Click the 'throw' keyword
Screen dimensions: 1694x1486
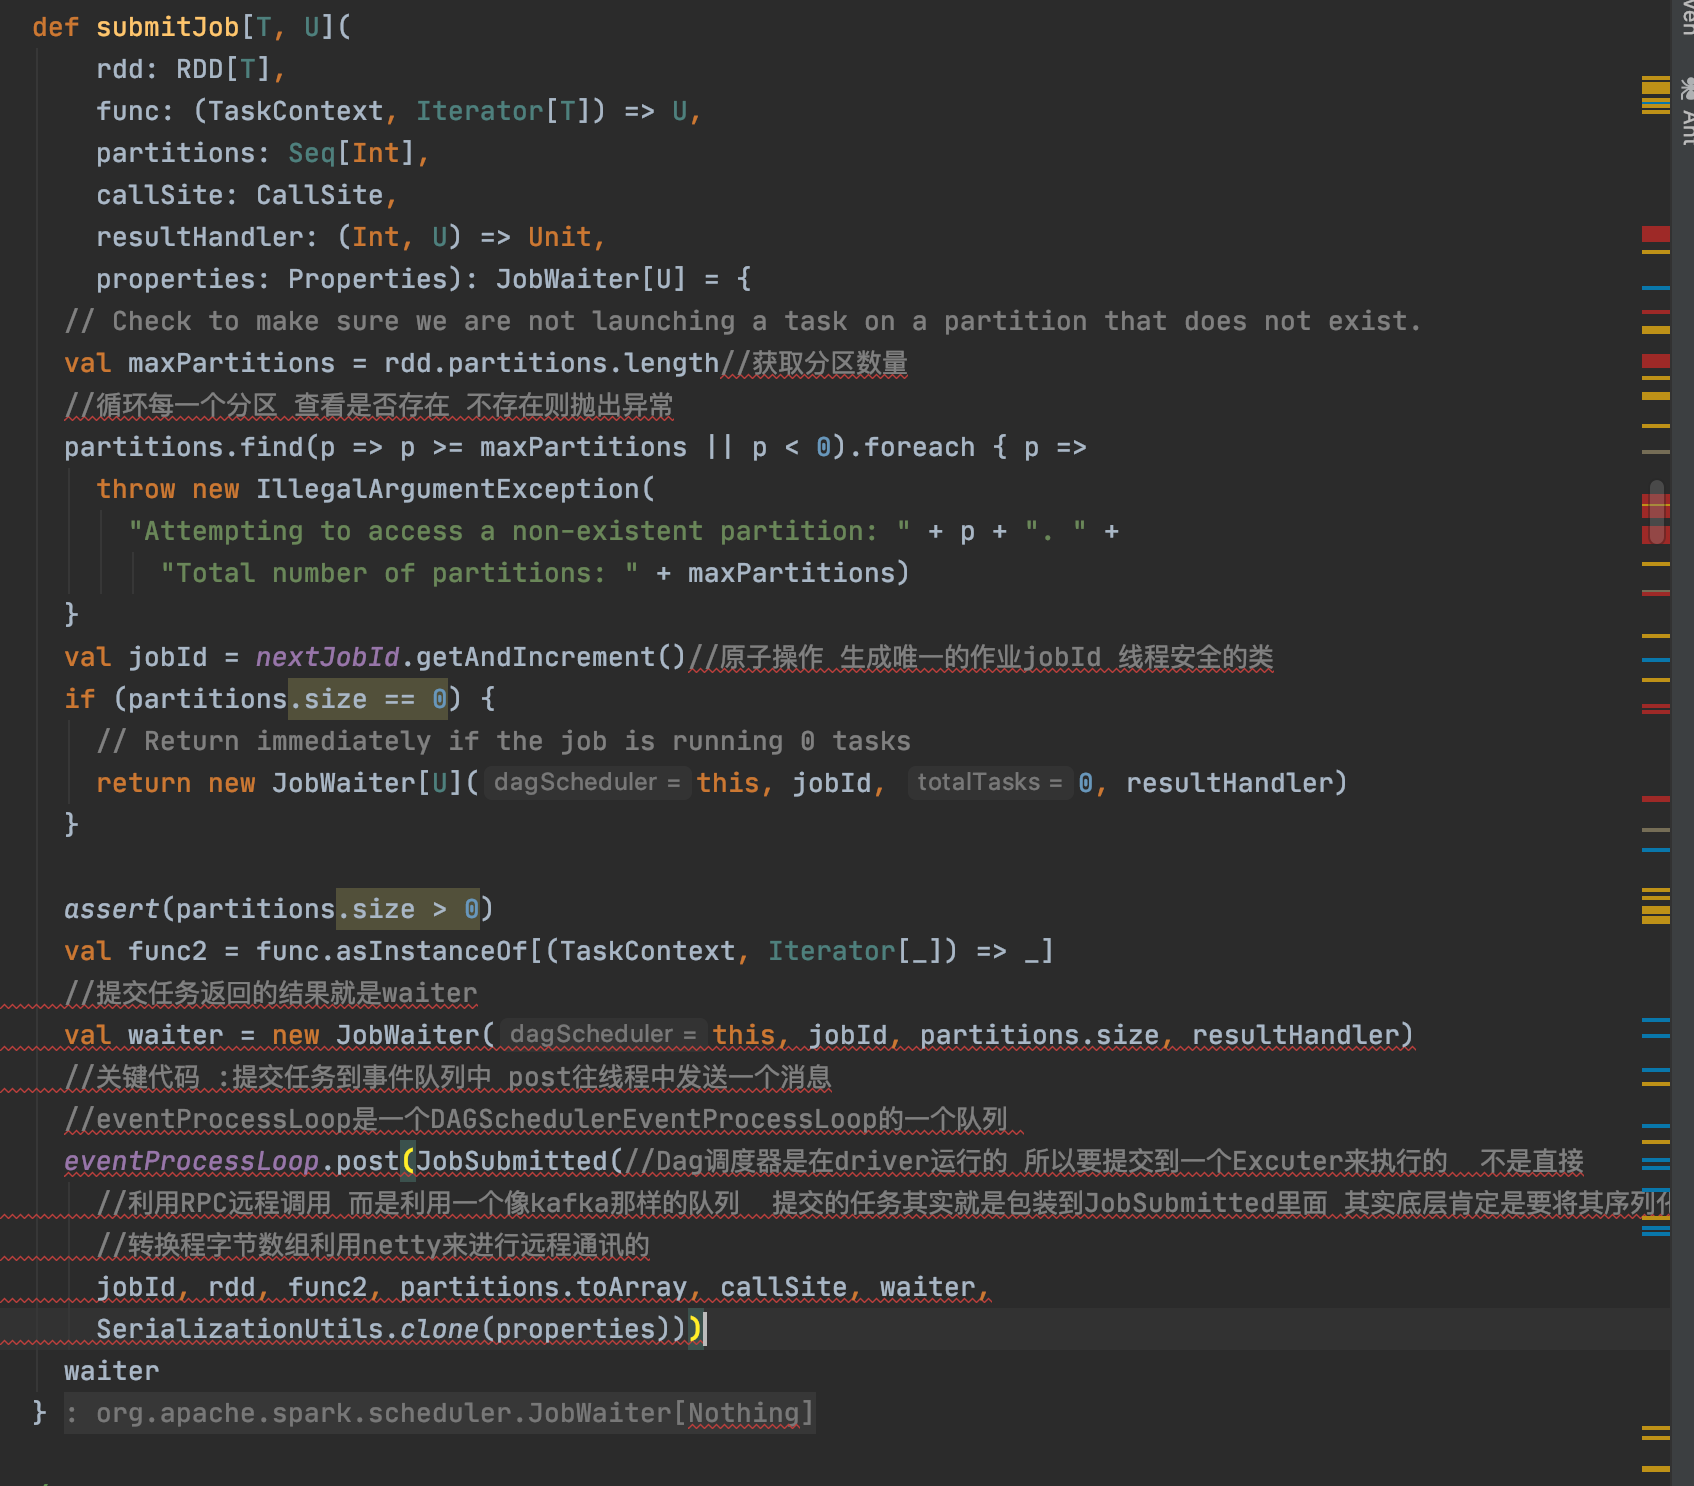coord(136,489)
